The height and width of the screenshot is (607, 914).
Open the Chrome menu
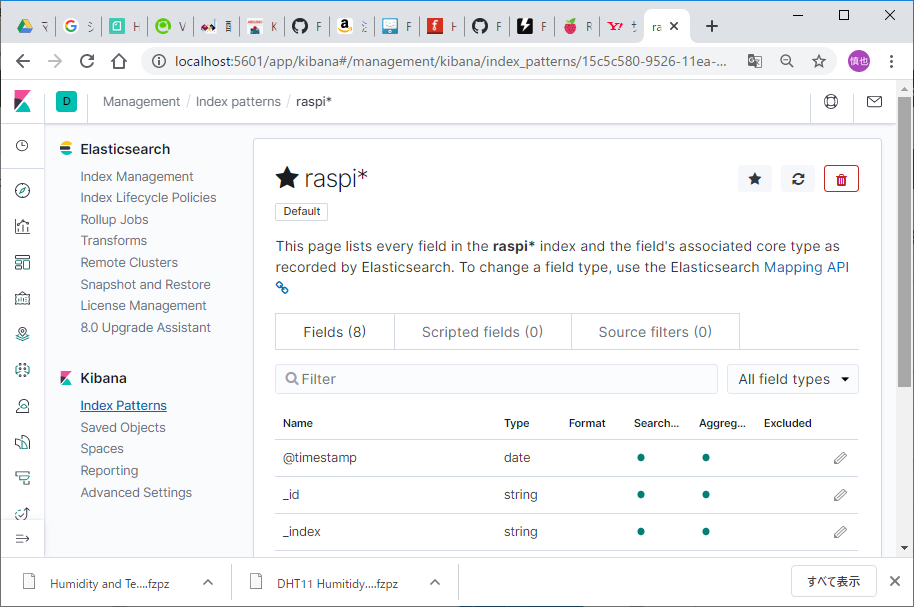tap(891, 61)
